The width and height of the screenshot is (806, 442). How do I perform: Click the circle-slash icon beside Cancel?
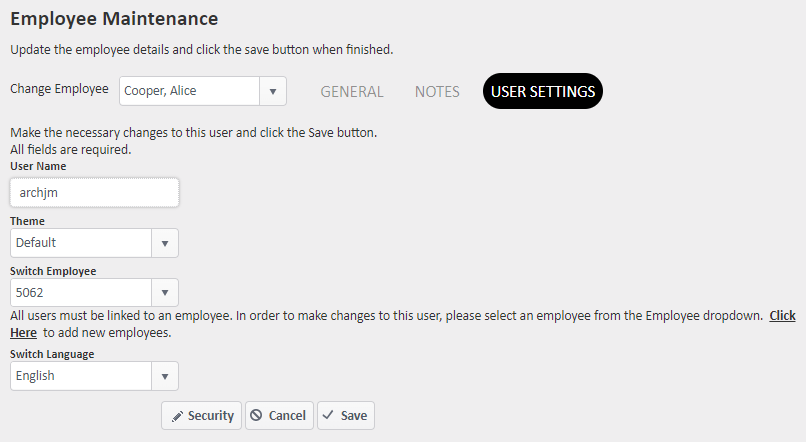257,416
